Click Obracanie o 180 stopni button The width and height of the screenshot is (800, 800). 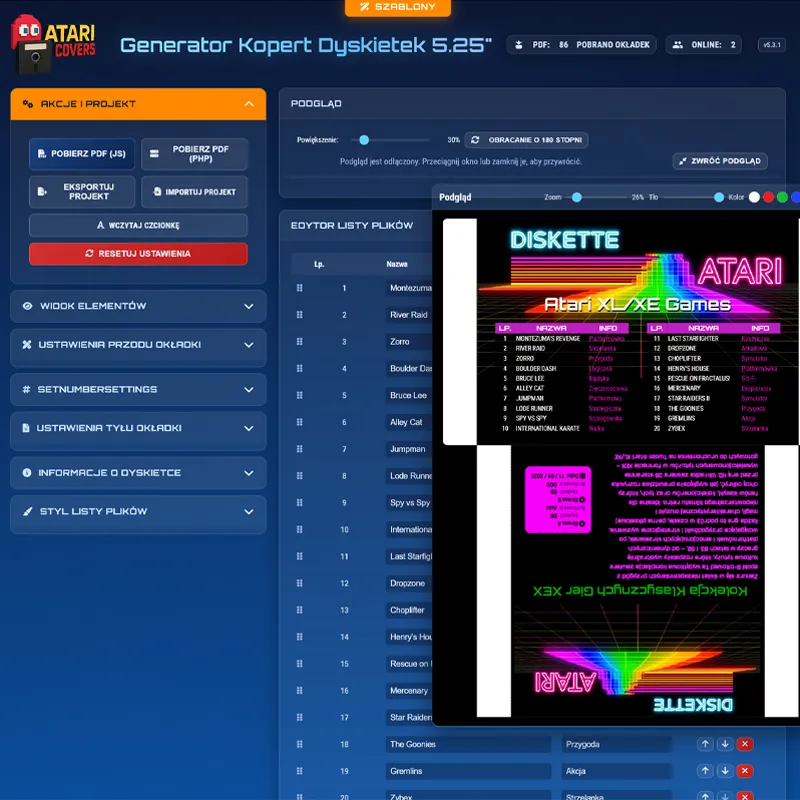click(526, 140)
